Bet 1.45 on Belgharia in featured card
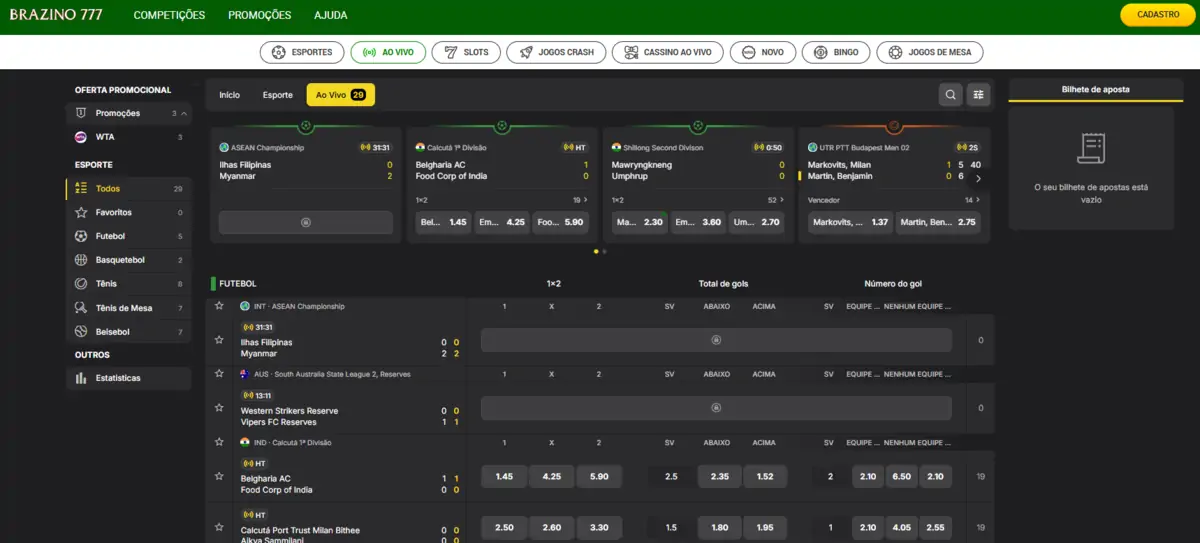 [443, 222]
